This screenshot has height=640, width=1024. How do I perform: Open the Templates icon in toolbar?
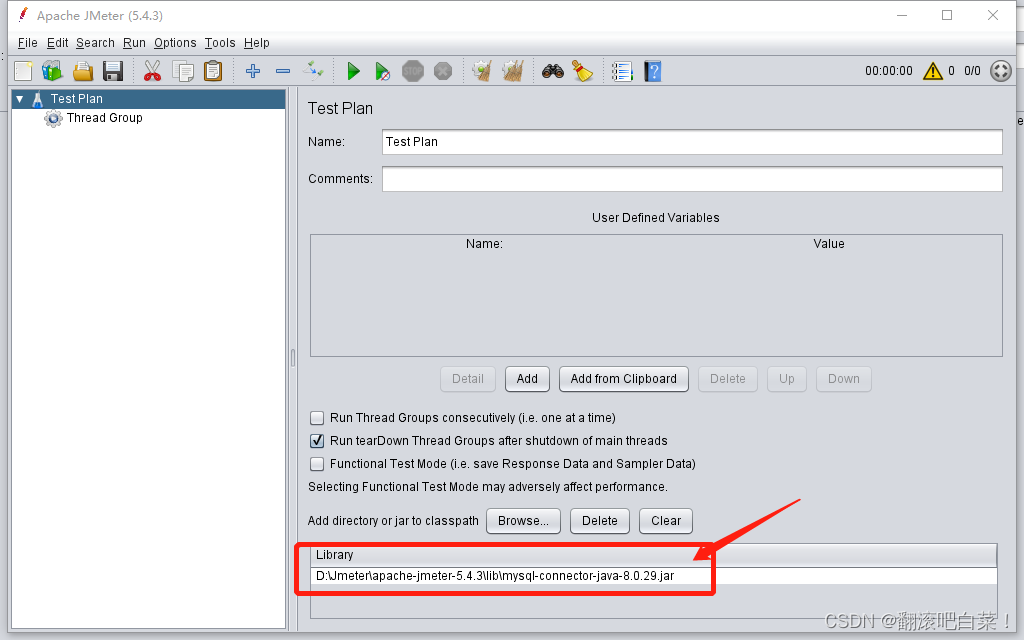pyautogui.click(x=52, y=71)
